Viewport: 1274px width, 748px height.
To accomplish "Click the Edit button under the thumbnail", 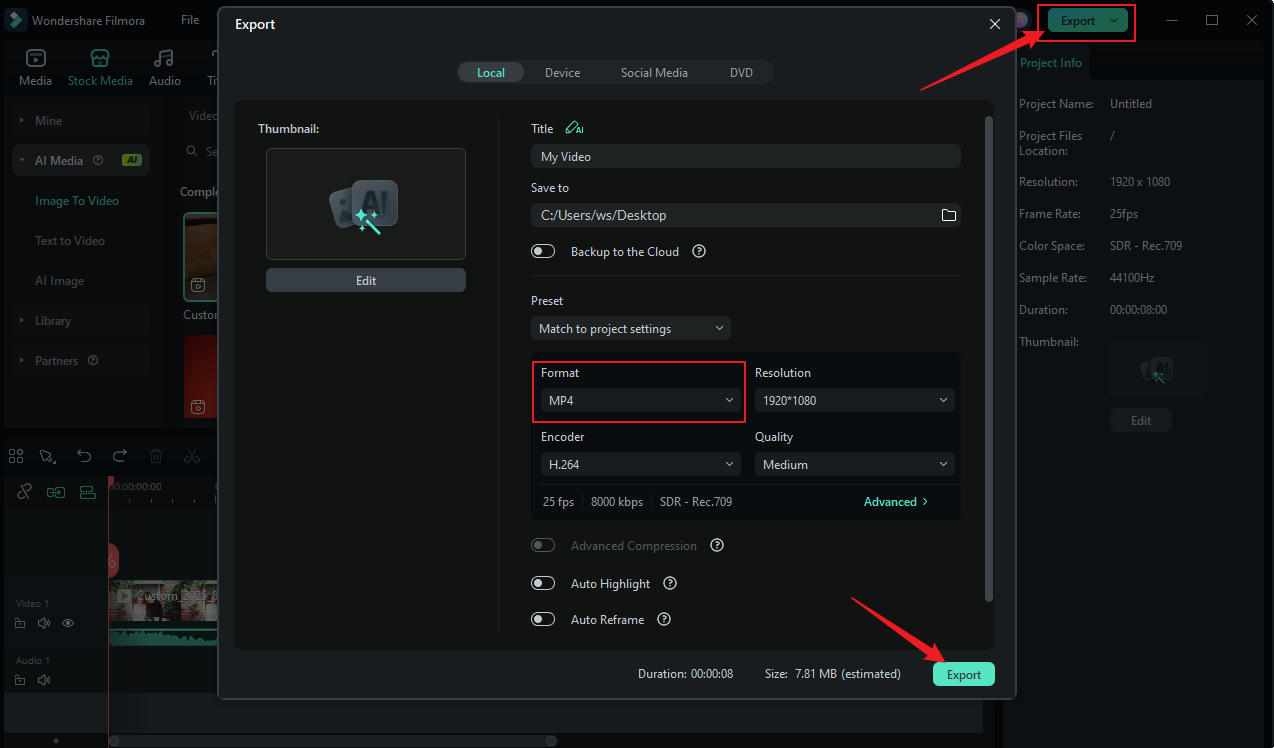I will pos(366,280).
